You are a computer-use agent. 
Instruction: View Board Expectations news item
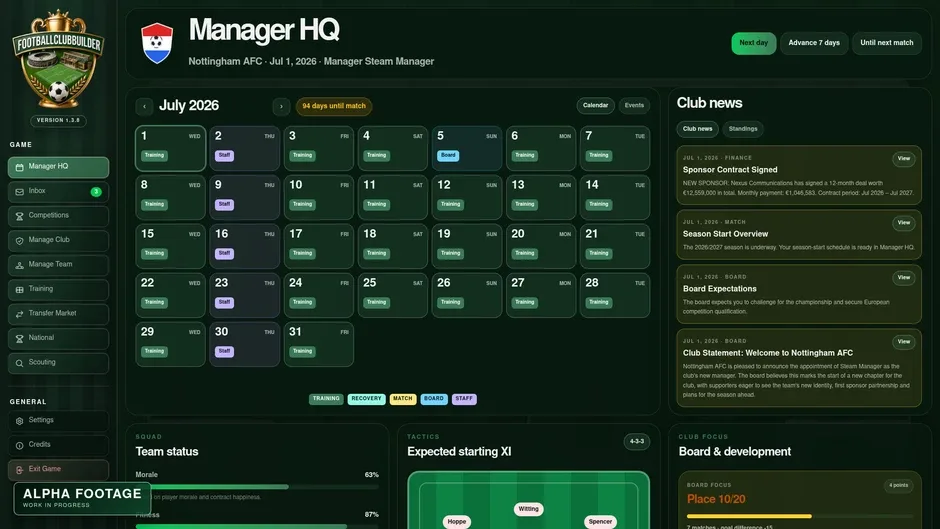point(903,278)
